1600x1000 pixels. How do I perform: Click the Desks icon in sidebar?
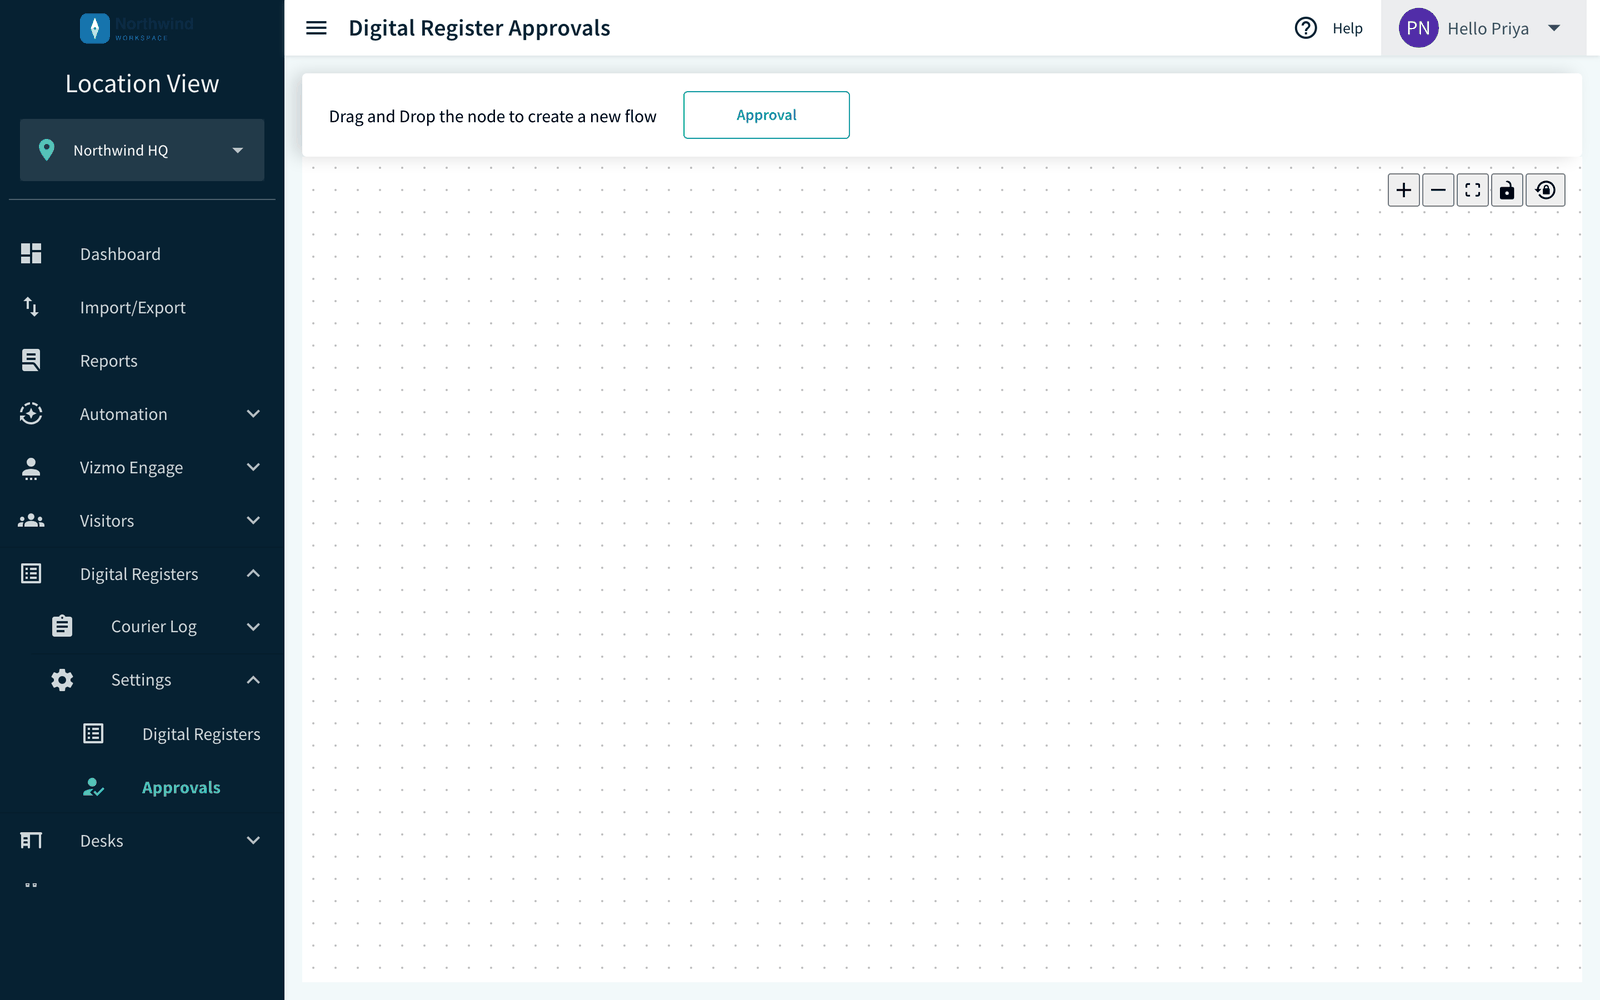coord(31,841)
